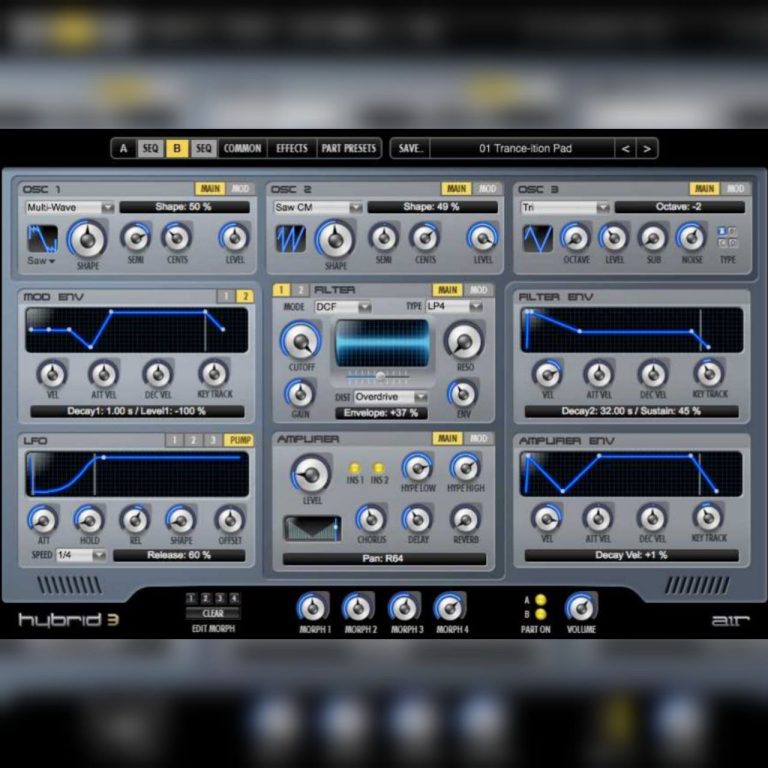Click the OSC 1 Semi knob
The image size is (768, 768).
[x=136, y=238]
